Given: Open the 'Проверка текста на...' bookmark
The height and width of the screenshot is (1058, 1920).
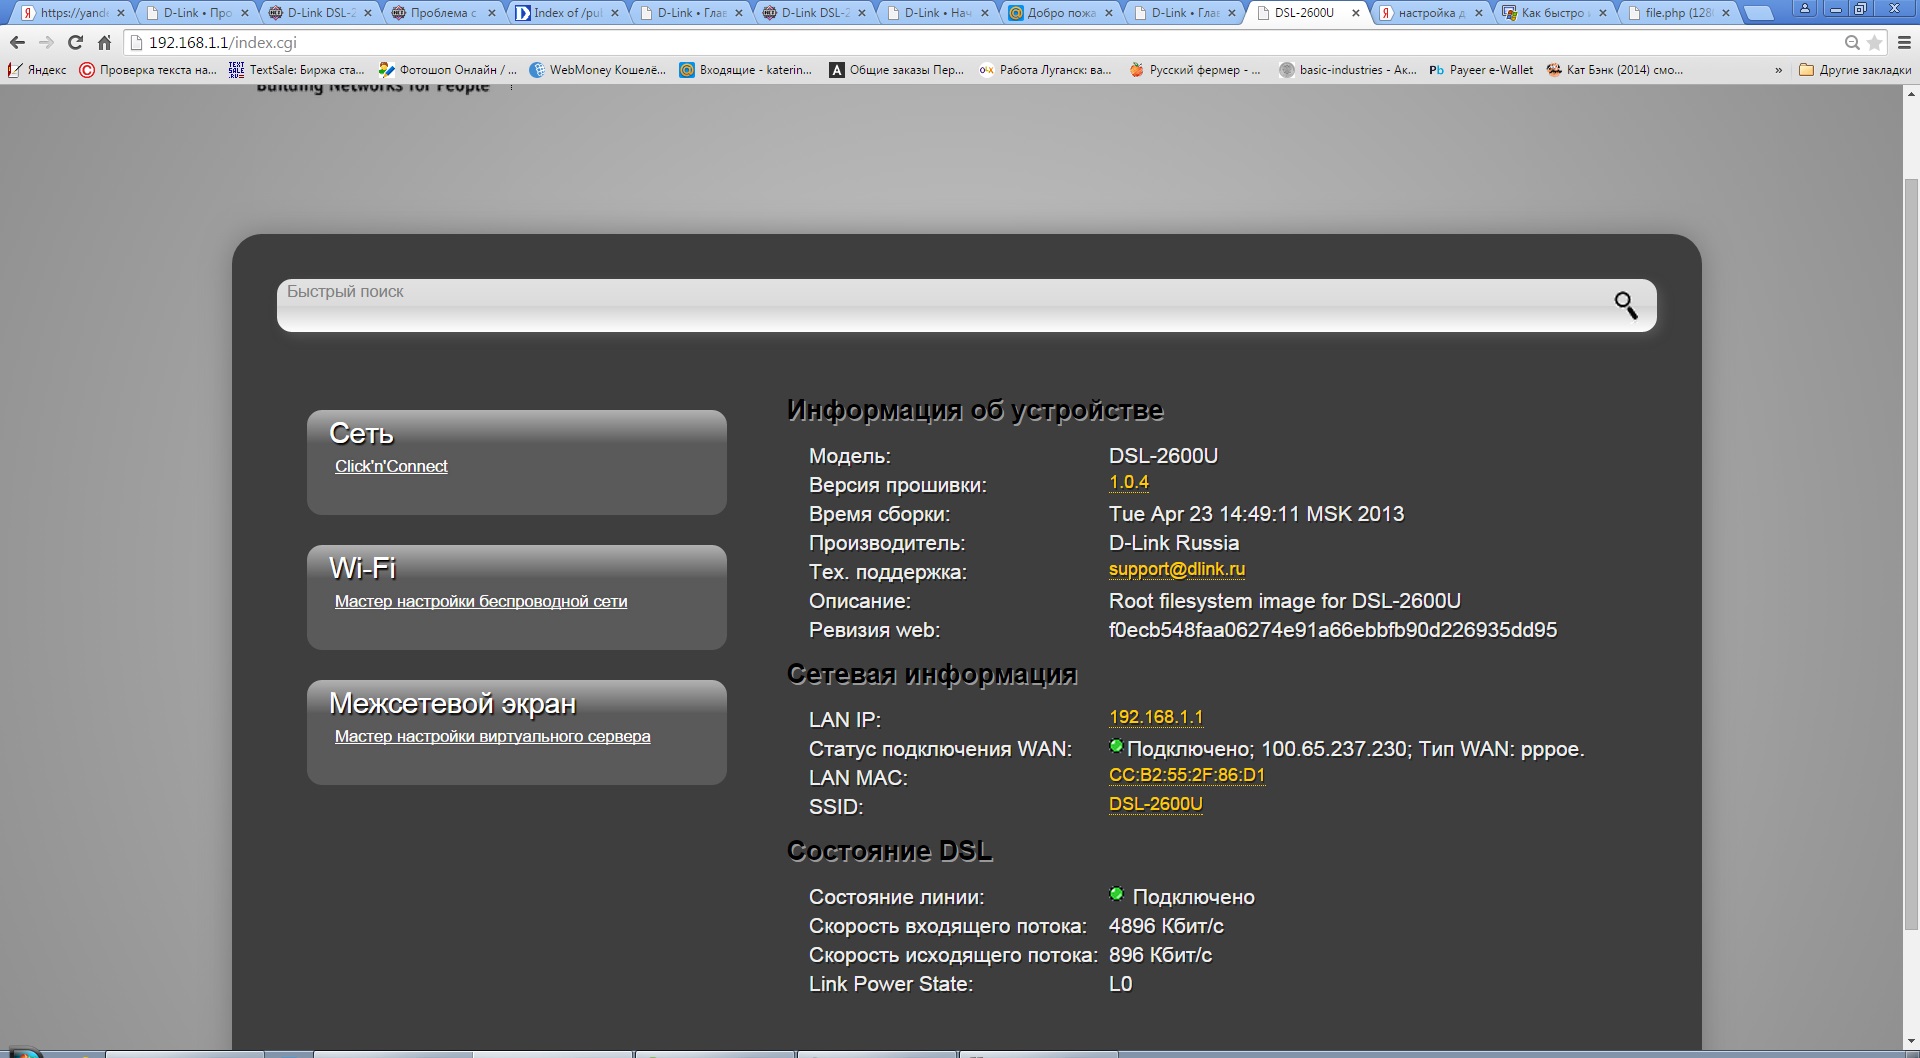Looking at the screenshot, I should pyautogui.click(x=148, y=70).
